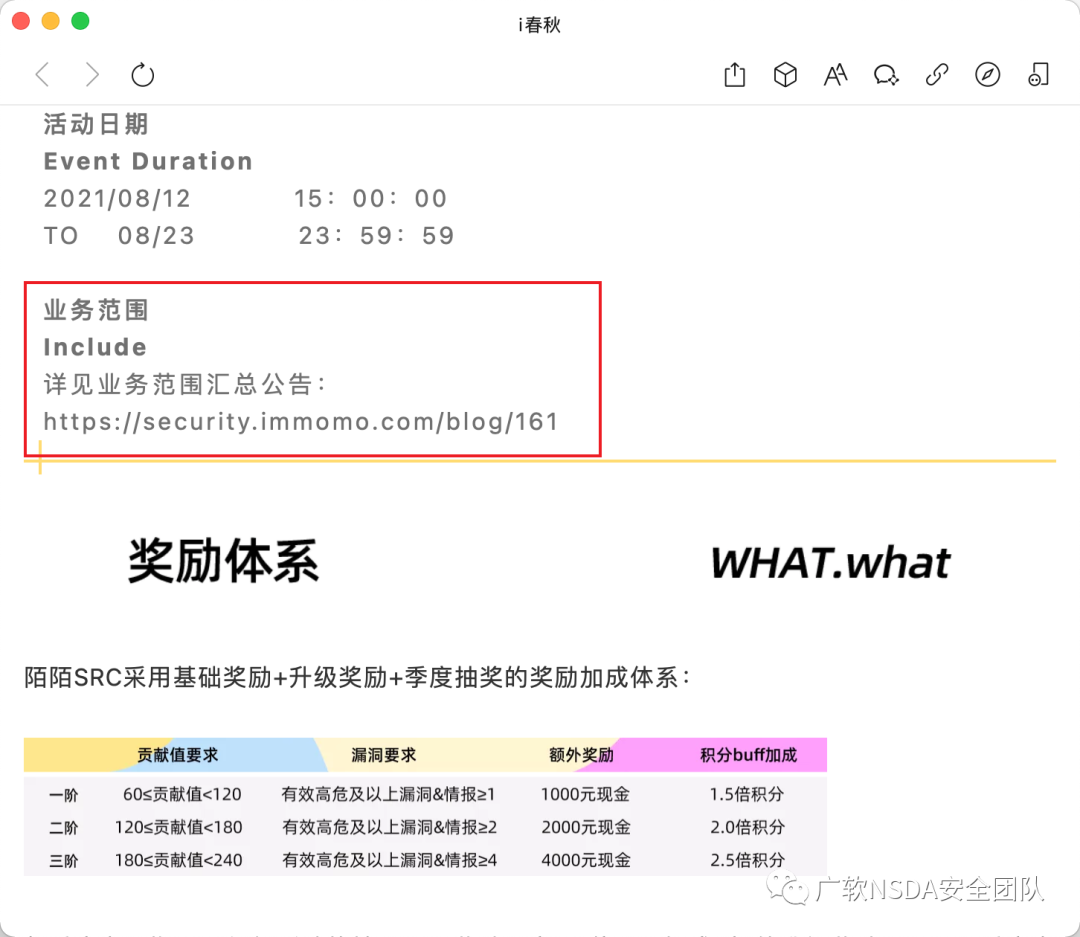Click the cube mini-program icon
The height and width of the screenshot is (937, 1080).
tap(785, 74)
